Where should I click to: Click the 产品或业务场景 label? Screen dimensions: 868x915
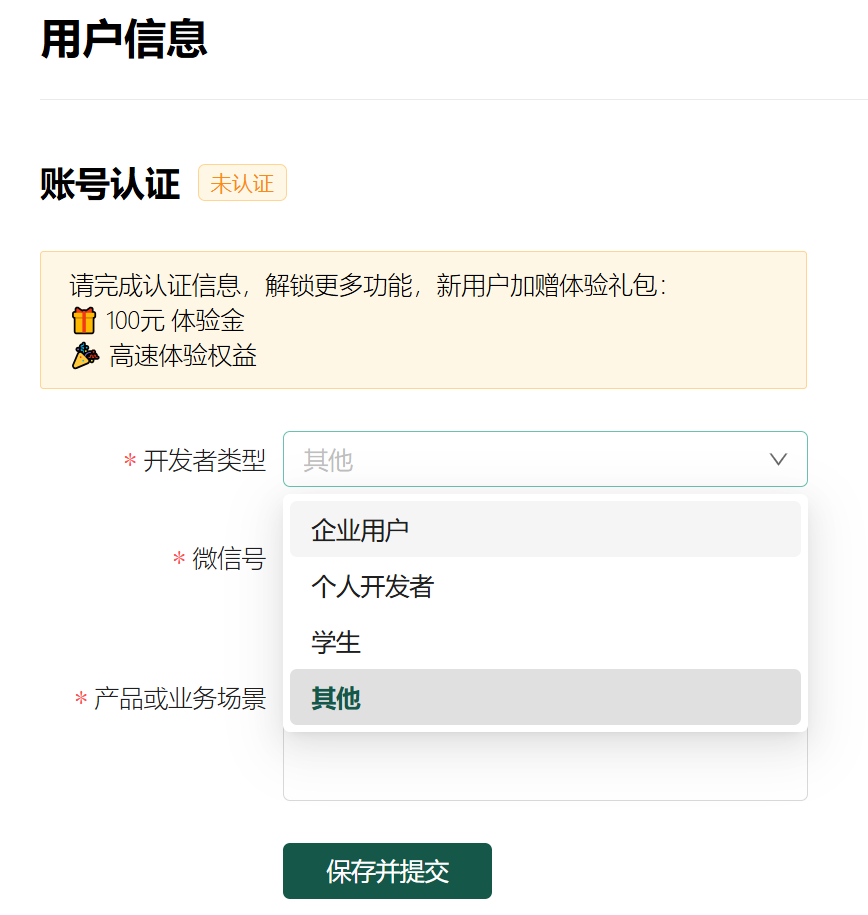point(180,698)
